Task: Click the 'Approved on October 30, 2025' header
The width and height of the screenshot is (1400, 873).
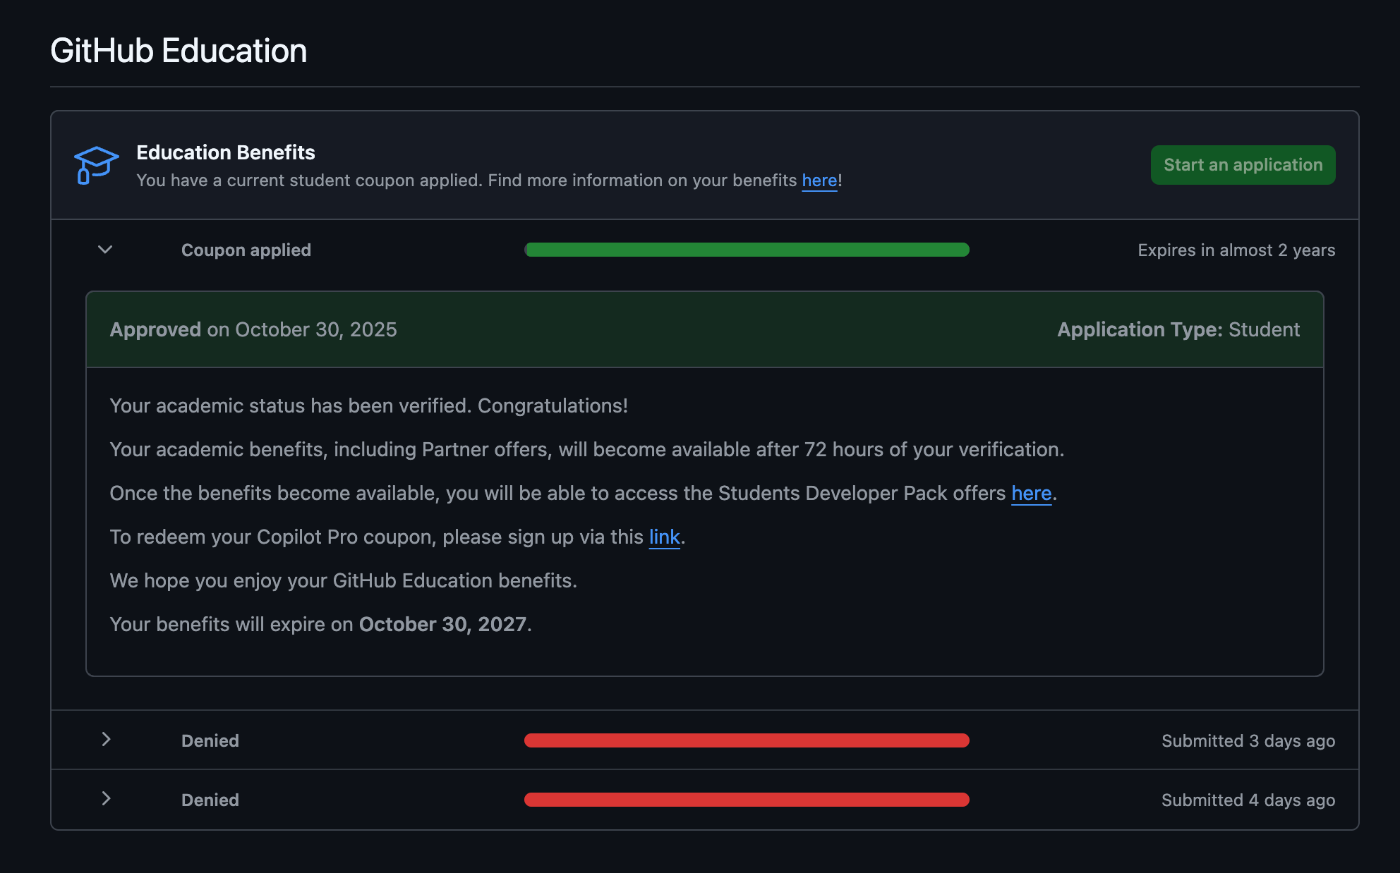Action: [x=253, y=330]
